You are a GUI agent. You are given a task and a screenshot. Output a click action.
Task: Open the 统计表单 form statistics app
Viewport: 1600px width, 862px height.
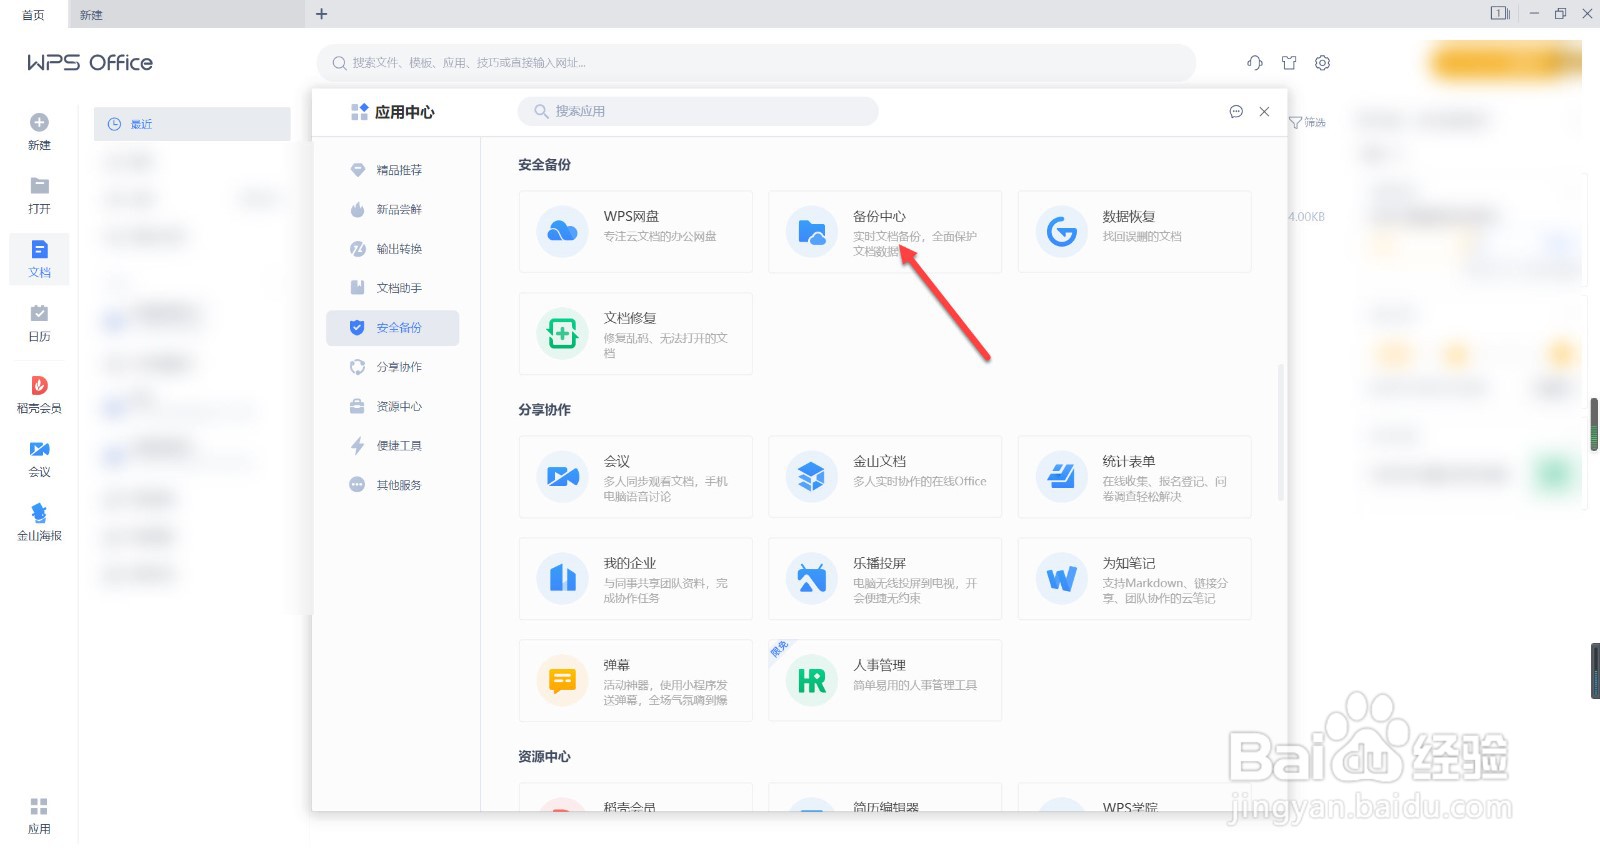click(1134, 477)
